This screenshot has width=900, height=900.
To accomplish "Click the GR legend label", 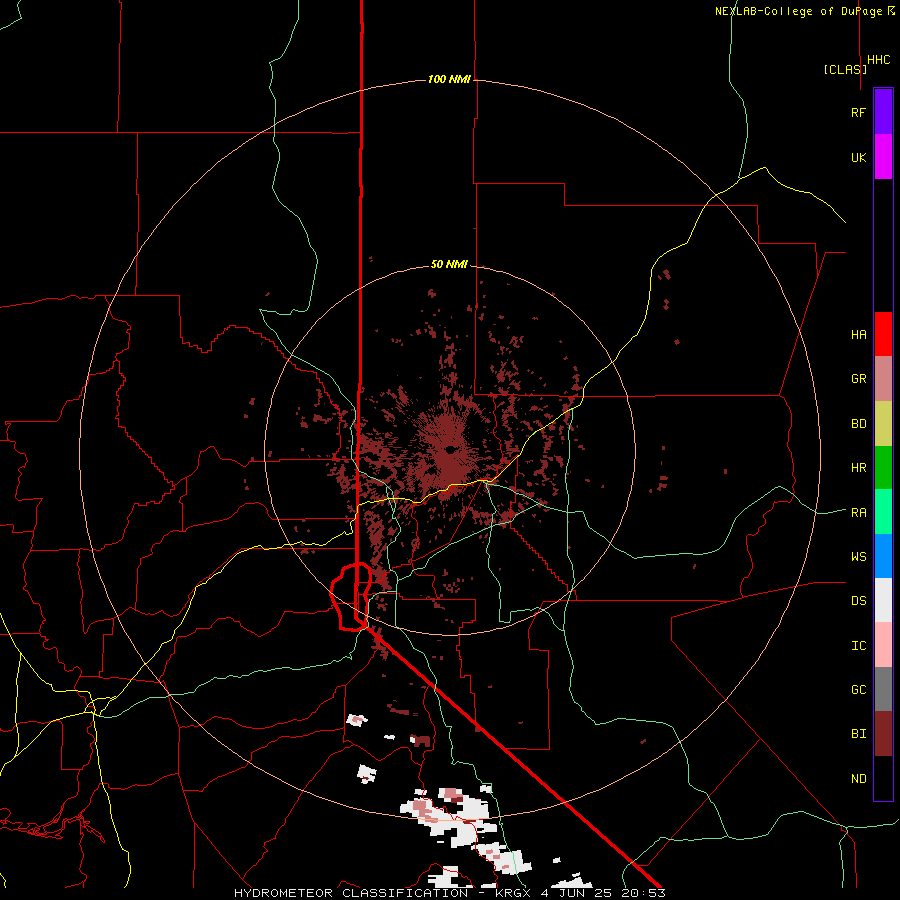I will tap(858, 379).
